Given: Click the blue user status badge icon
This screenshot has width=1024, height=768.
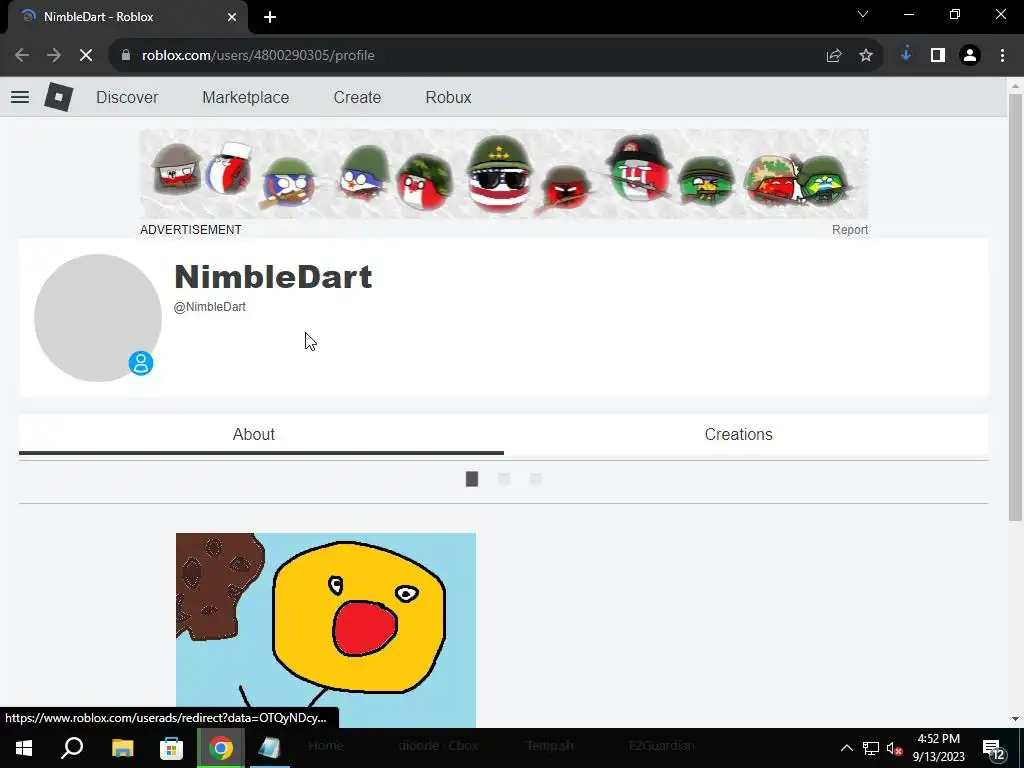Looking at the screenshot, I should (140, 363).
